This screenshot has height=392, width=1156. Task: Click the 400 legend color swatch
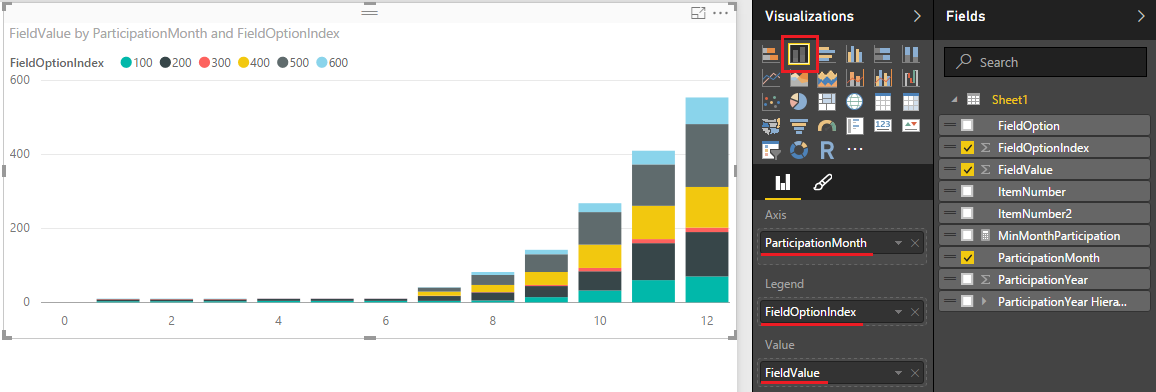tap(243, 63)
